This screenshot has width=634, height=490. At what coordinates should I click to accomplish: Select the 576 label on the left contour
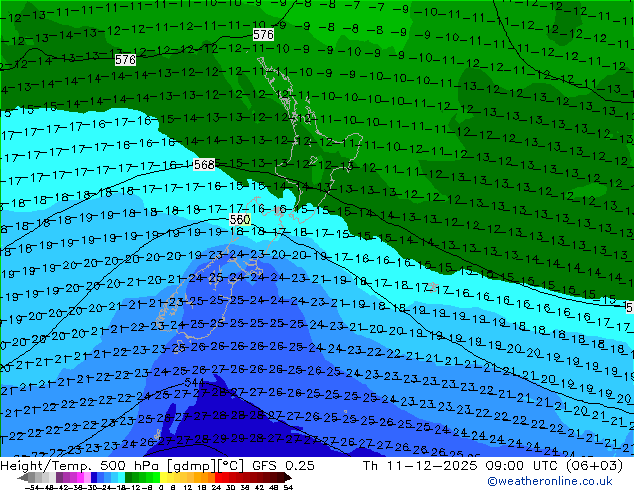coord(125,60)
